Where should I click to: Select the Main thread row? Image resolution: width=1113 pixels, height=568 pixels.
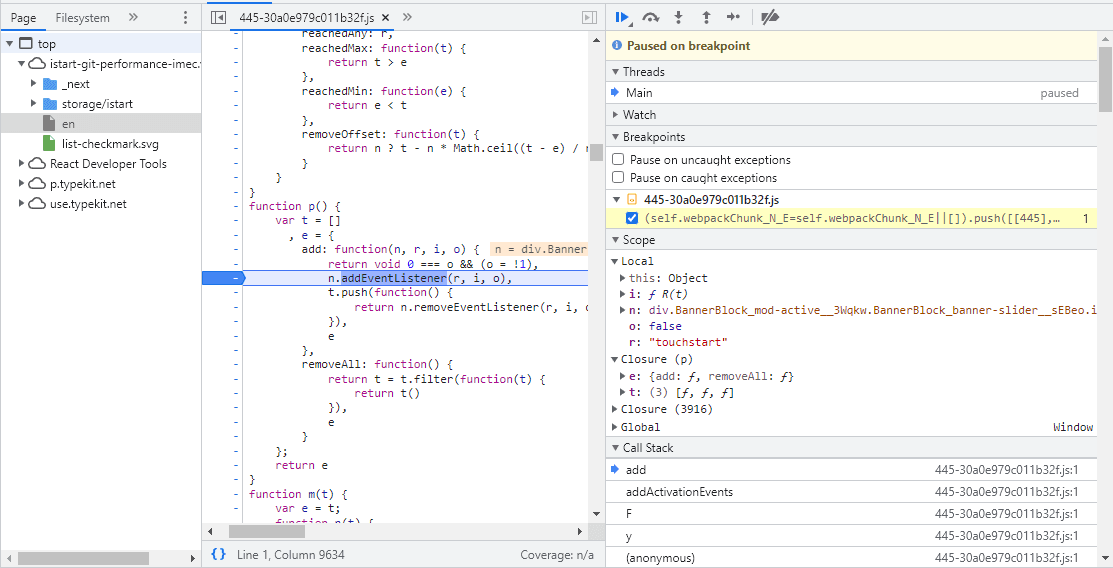[852, 92]
